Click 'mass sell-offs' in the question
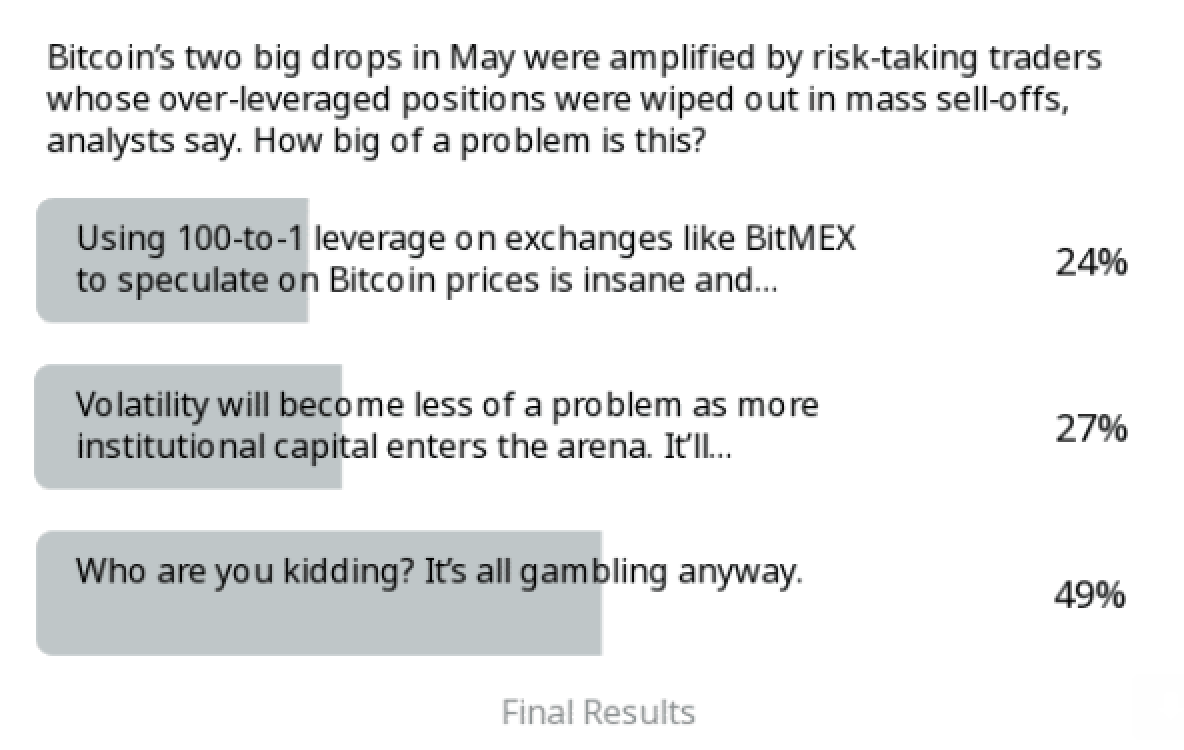1184x750 pixels. [x=957, y=99]
